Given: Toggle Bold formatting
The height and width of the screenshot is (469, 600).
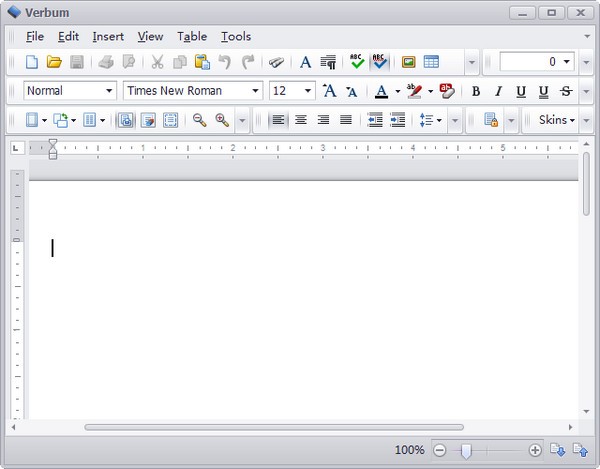Looking at the screenshot, I should (x=476, y=91).
